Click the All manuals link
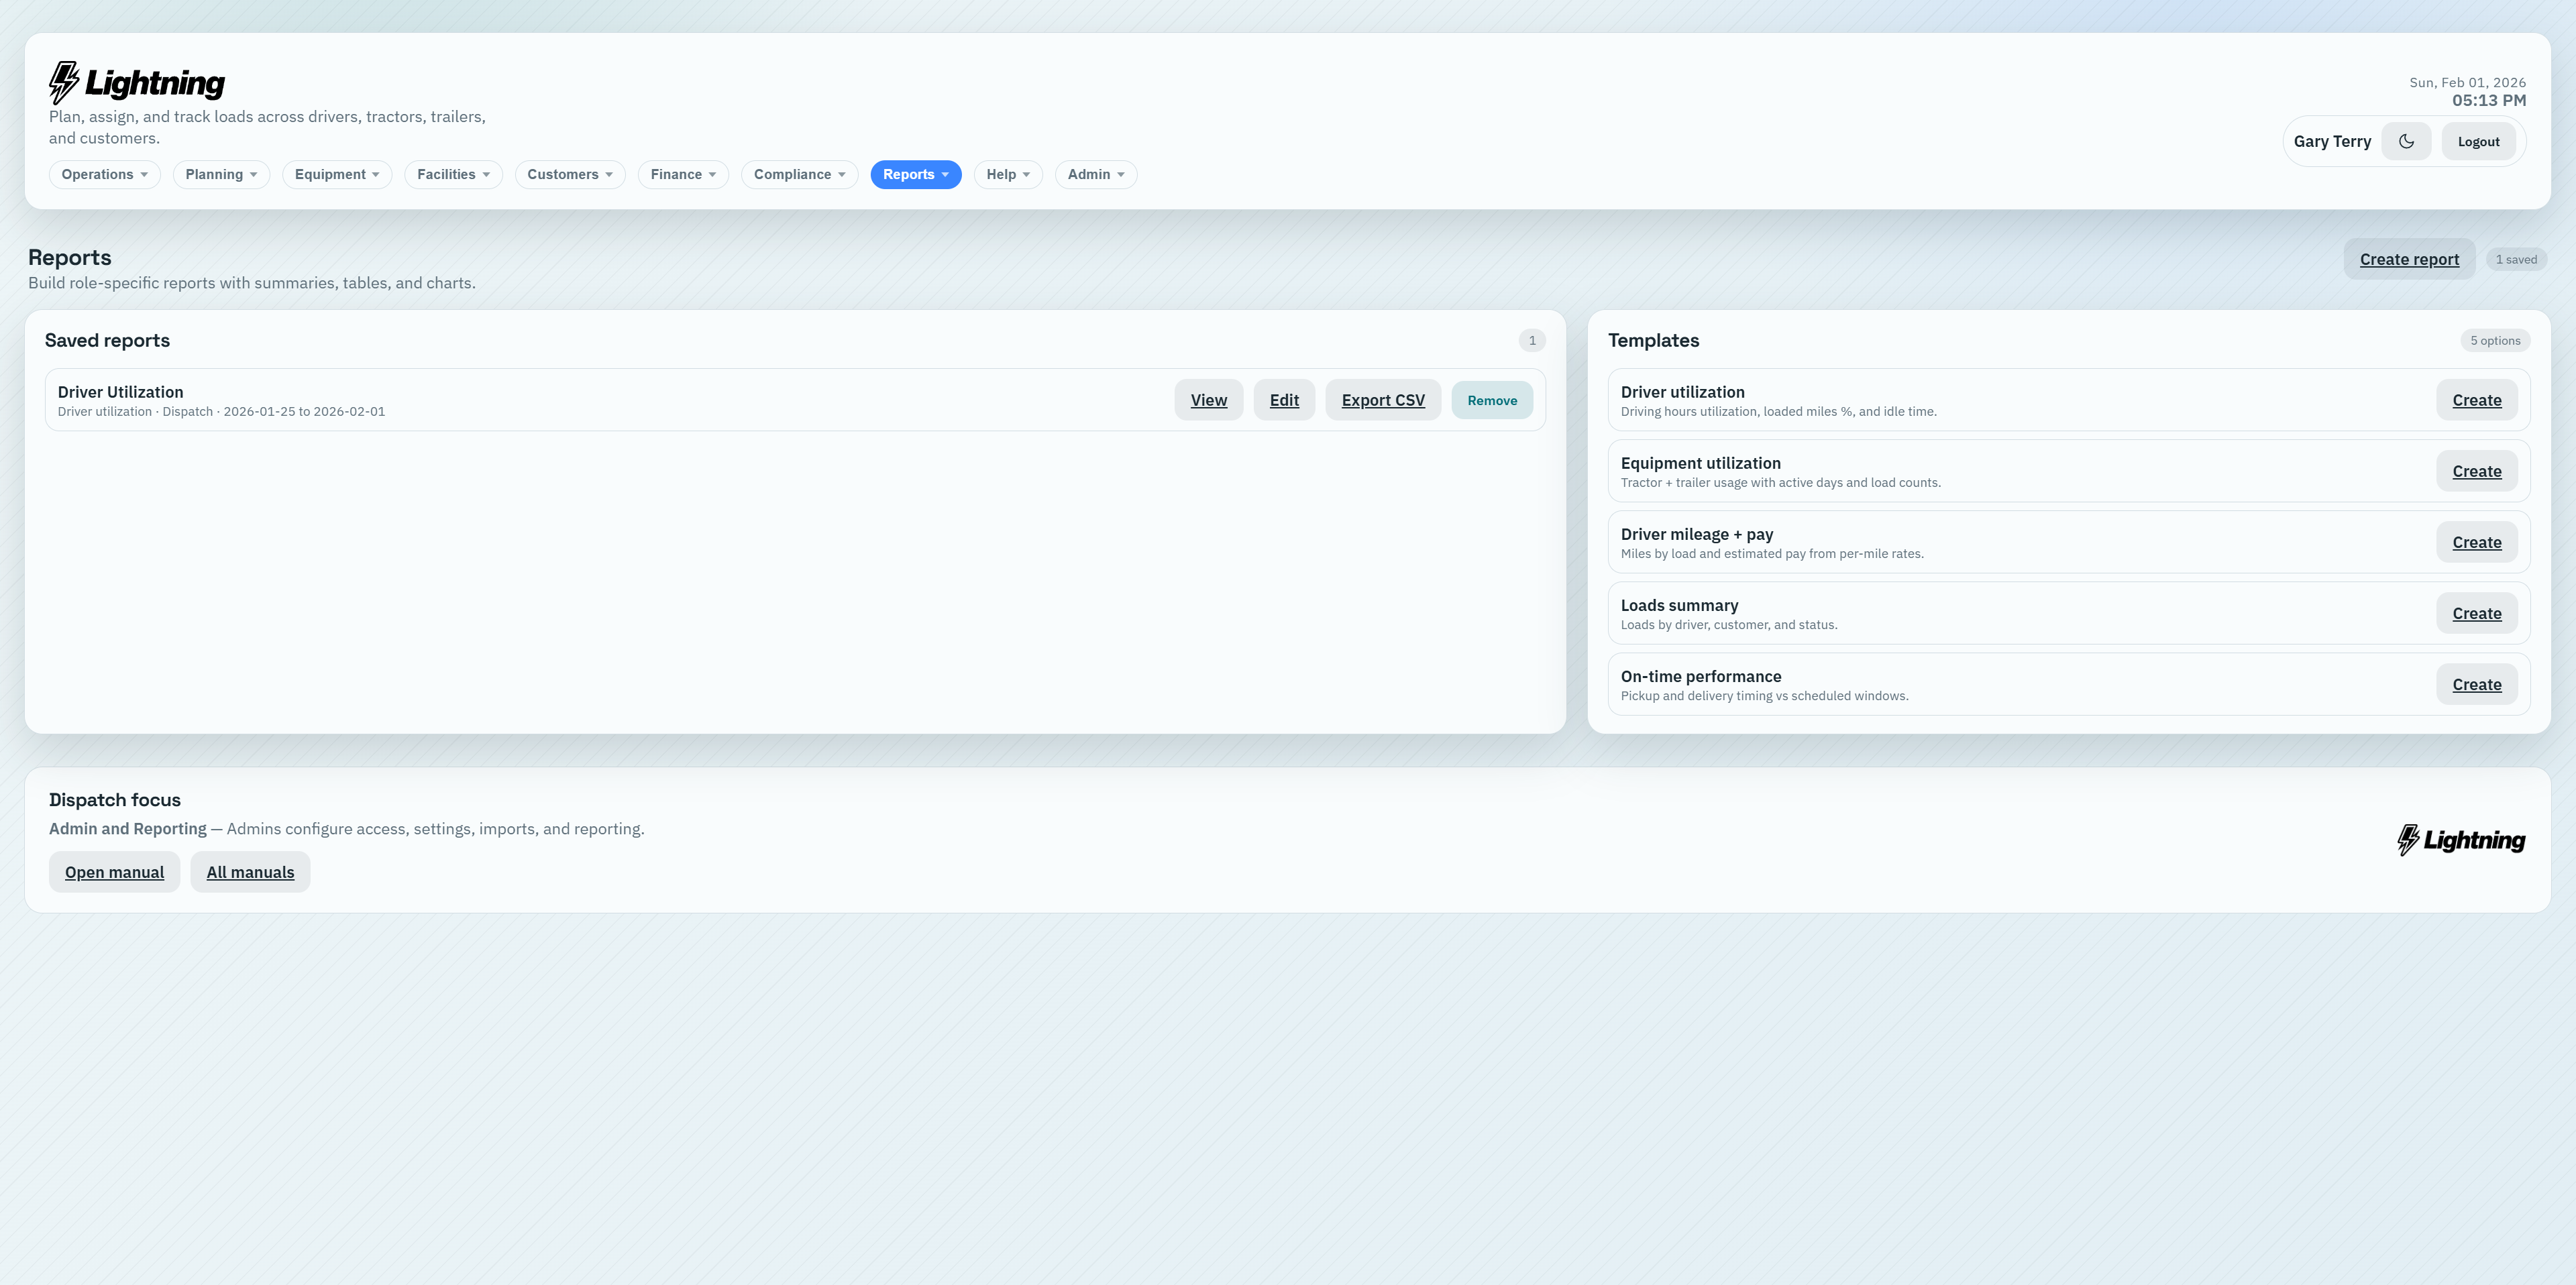Screen dimensions: 2576x1285 pos(250,872)
